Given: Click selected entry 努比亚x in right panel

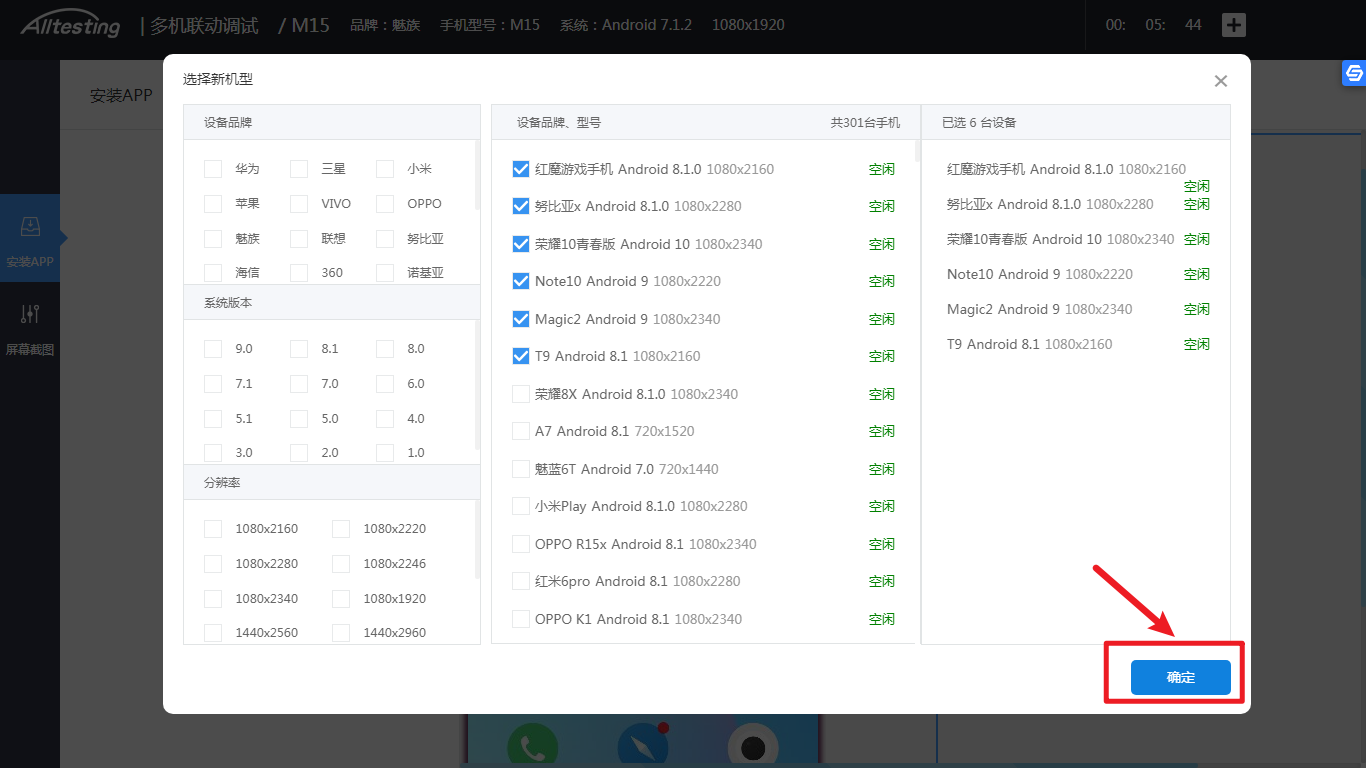Looking at the screenshot, I should pyautogui.click(x=1050, y=204).
